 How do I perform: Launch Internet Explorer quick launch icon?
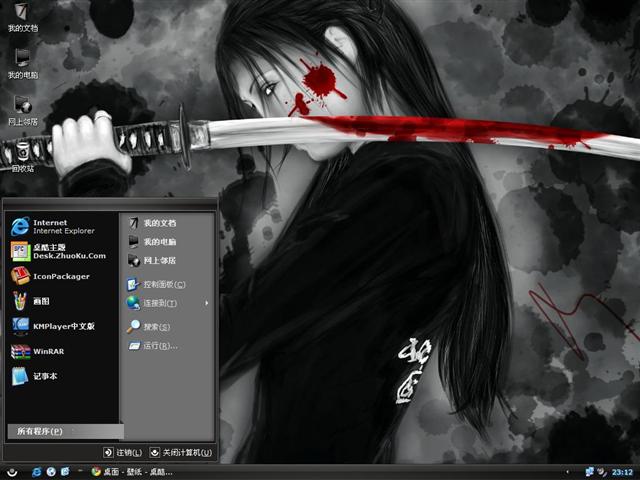pyautogui.click(x=37, y=472)
